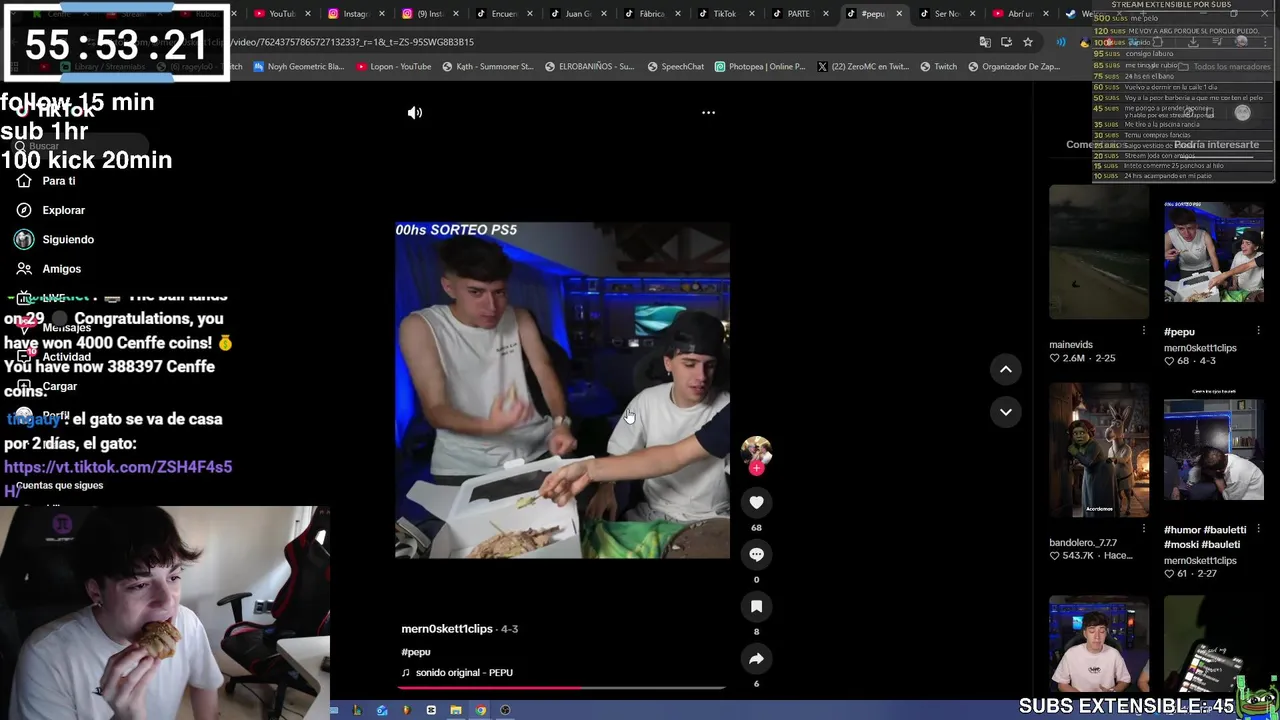Open three-dot menu for mainevids video
This screenshot has width=1280, height=720.
click(1143, 330)
